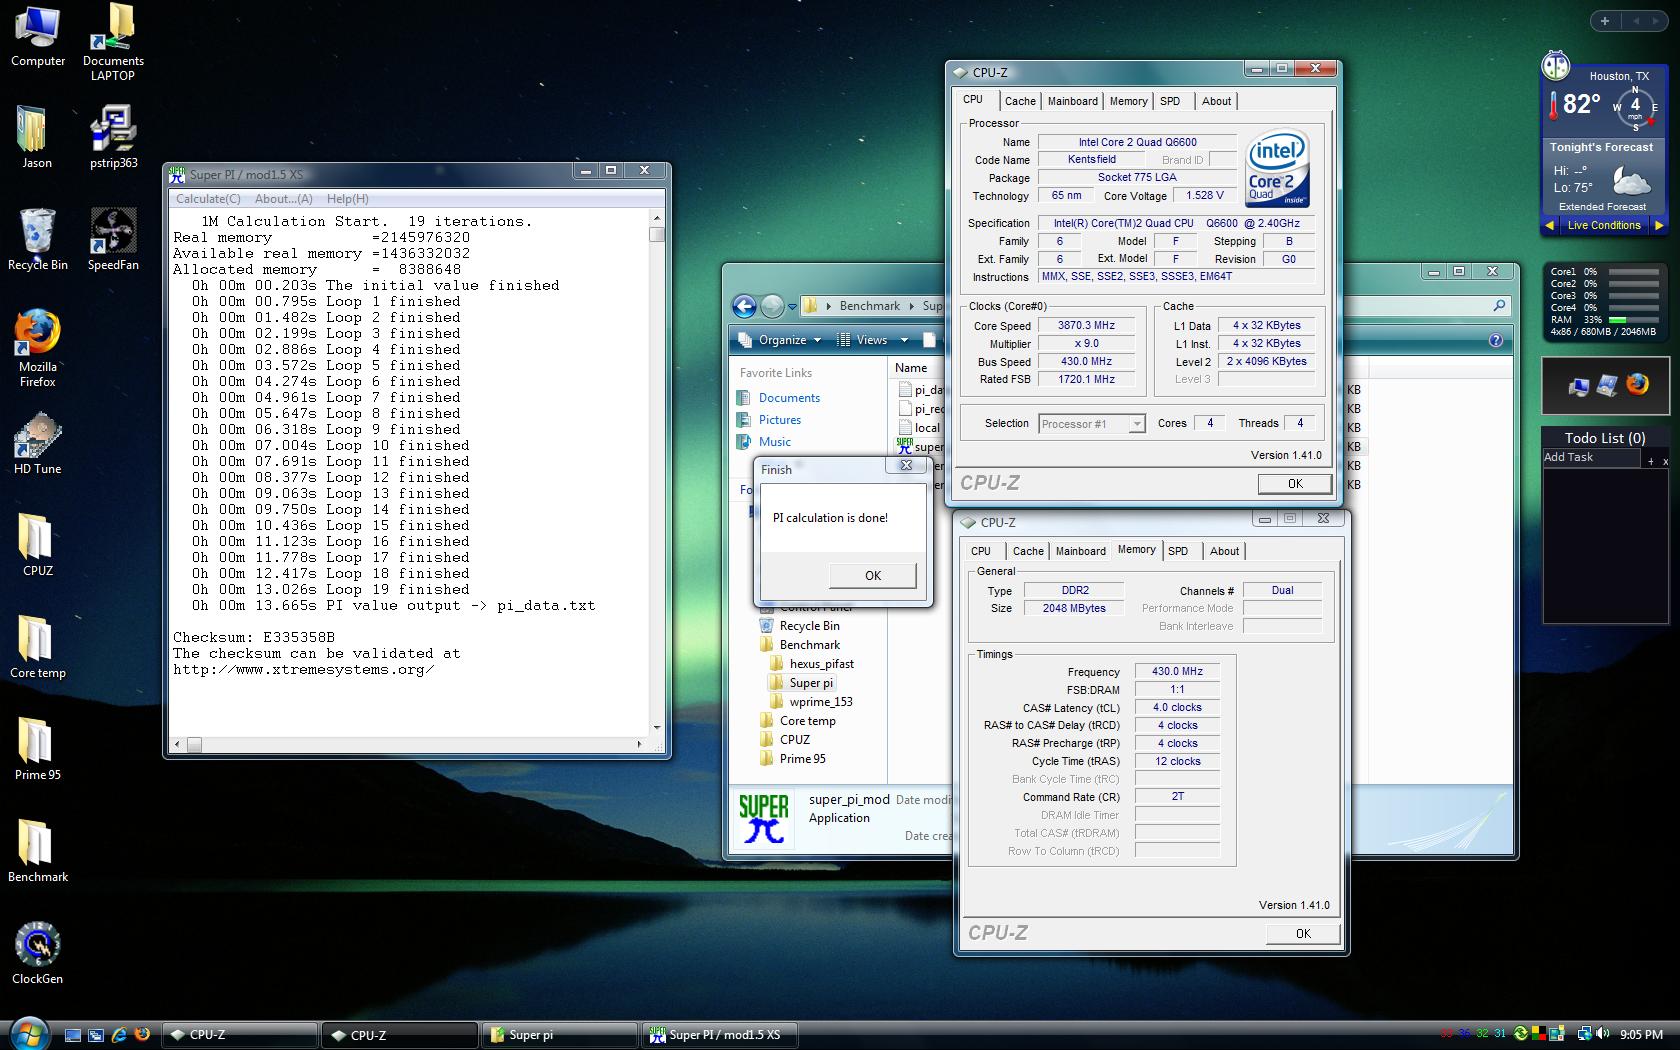The width and height of the screenshot is (1680, 1050).
Task: Open Pictures in Explorer Favorite Links
Action: [780, 420]
